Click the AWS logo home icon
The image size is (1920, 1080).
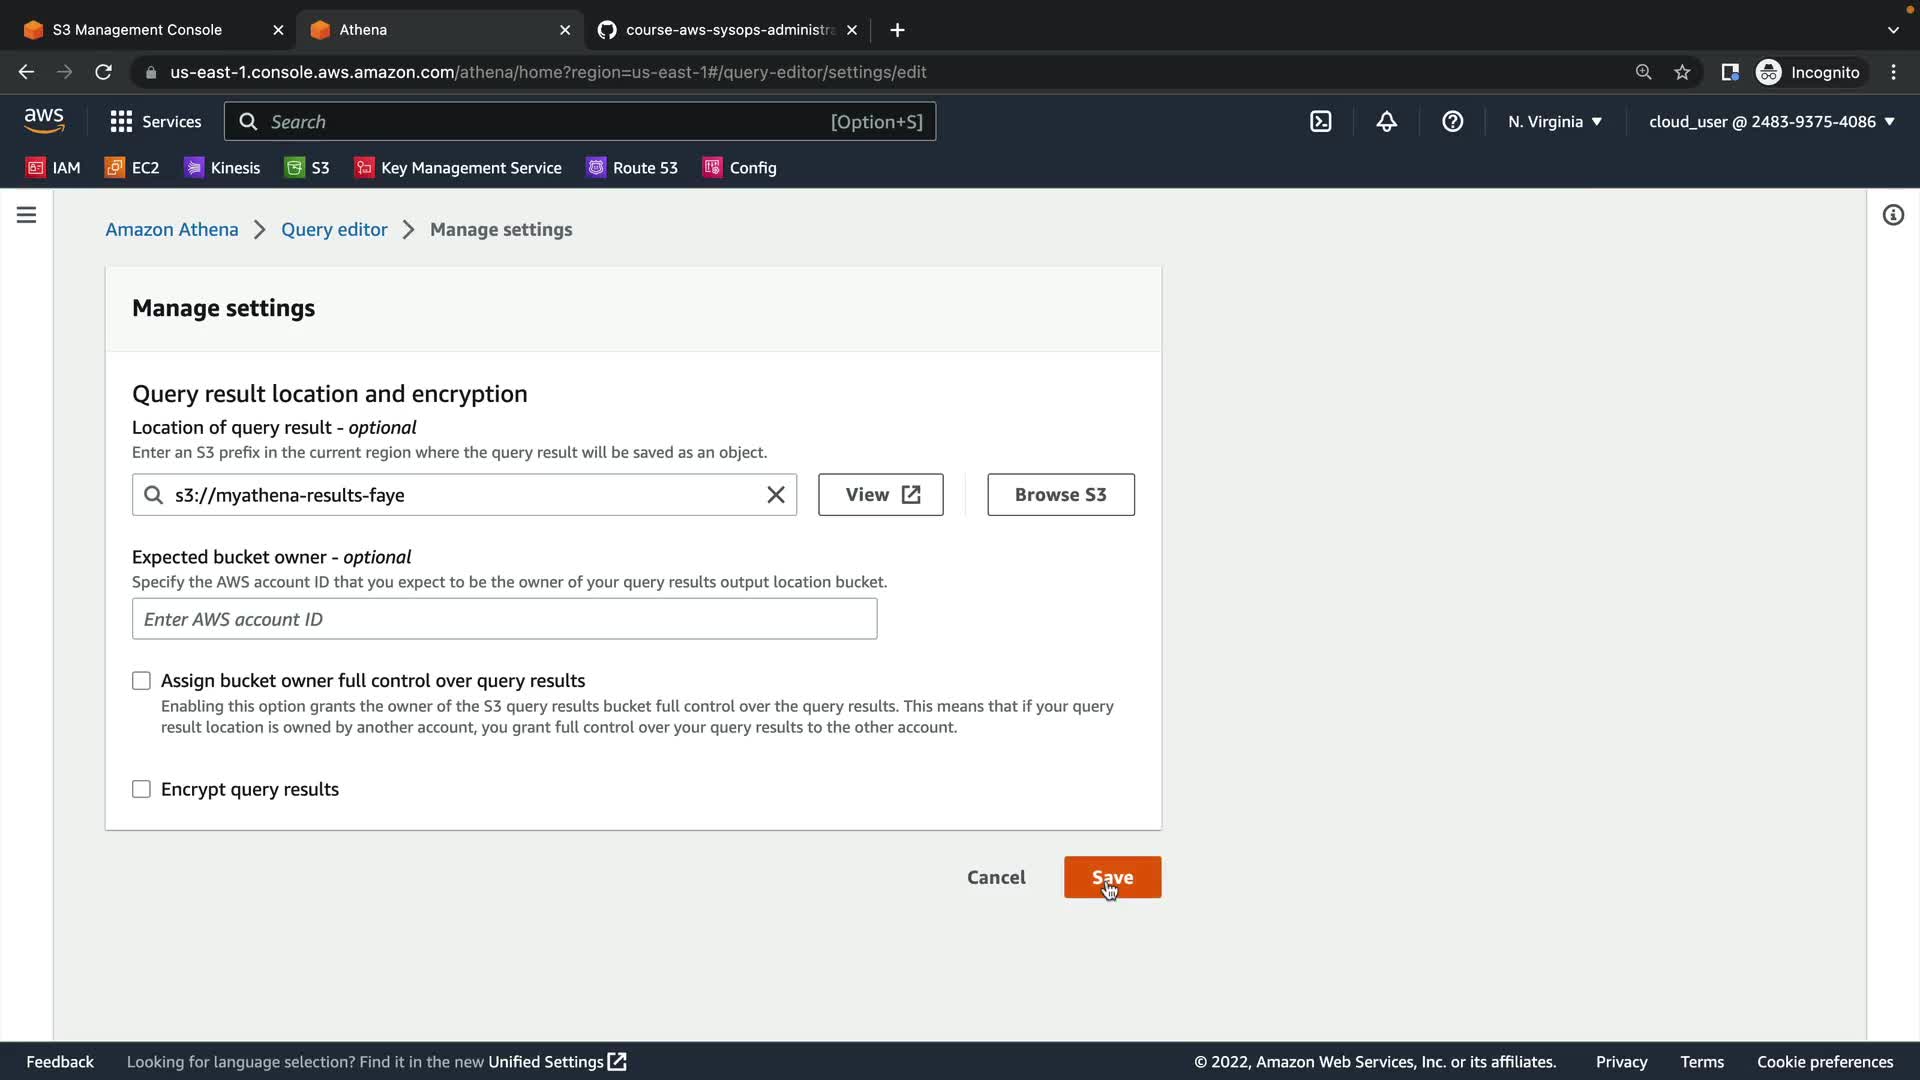coord(44,121)
